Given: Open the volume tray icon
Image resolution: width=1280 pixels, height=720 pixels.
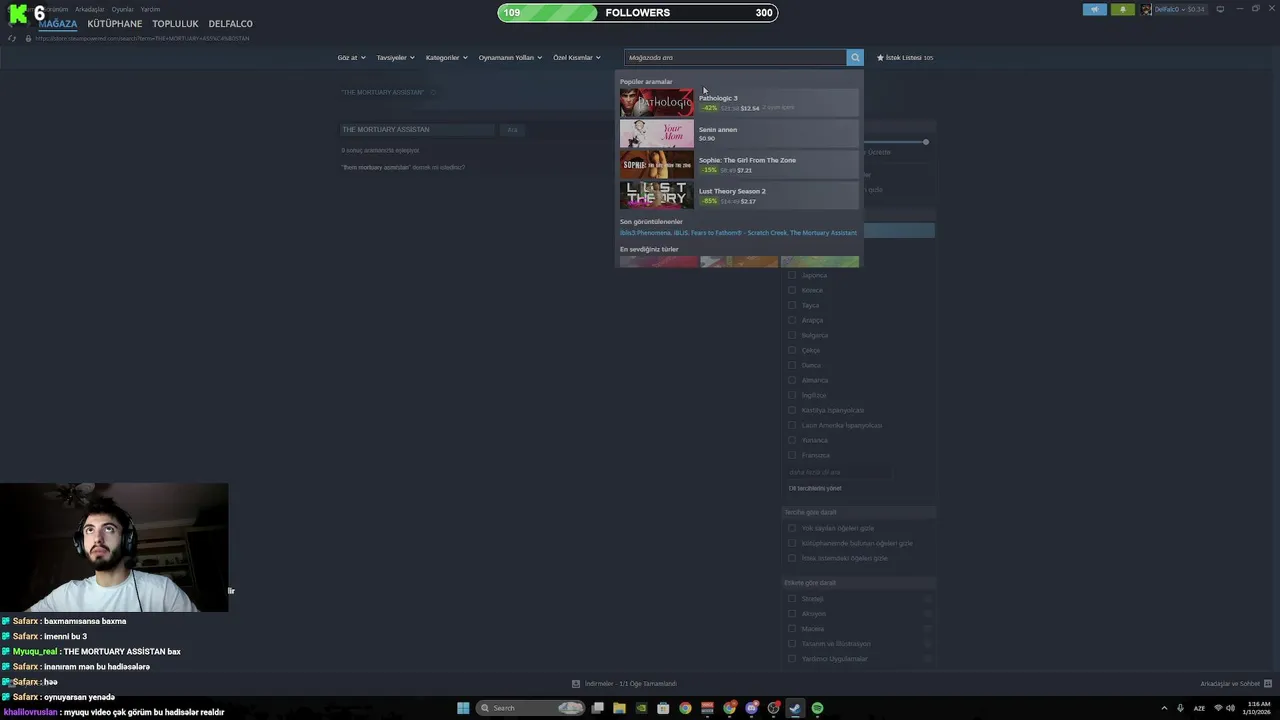Looking at the screenshot, I should click(x=1231, y=708).
